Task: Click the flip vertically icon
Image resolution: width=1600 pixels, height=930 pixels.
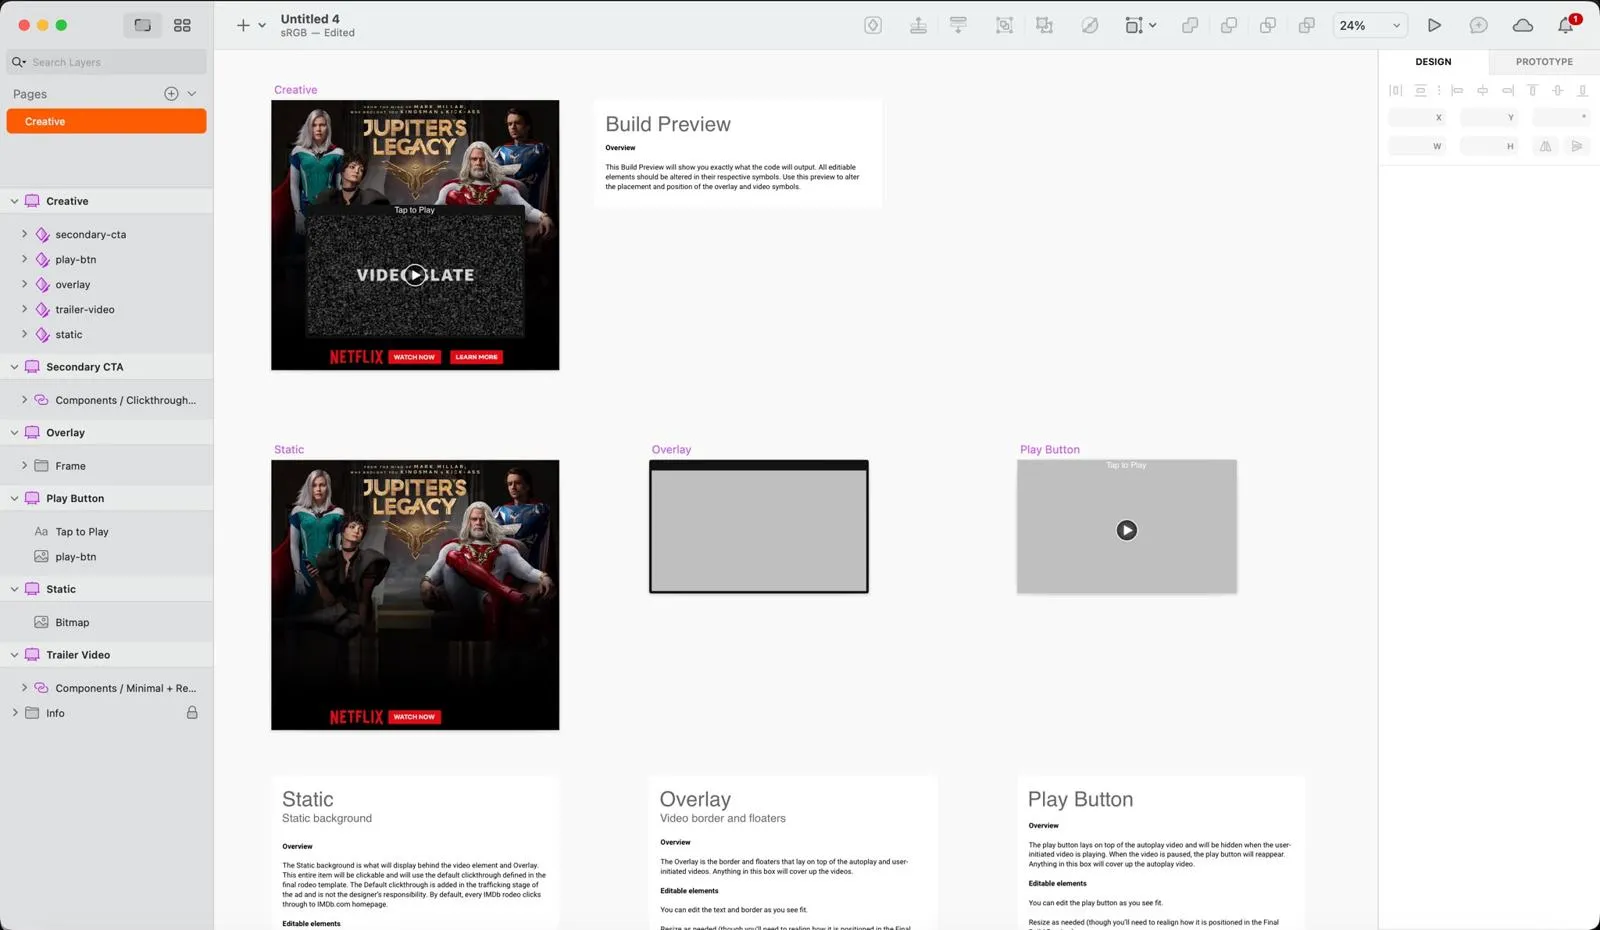Action: 1577,146
